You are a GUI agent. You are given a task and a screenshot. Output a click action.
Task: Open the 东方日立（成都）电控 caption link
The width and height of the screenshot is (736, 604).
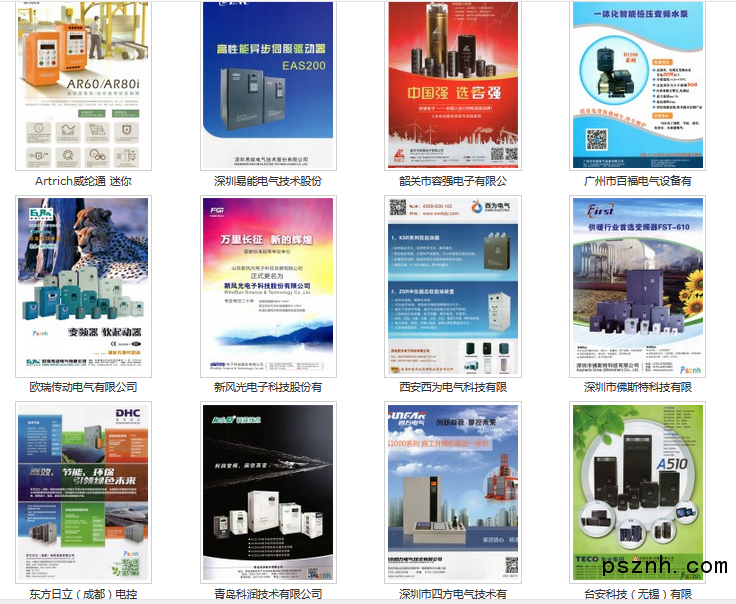pyautogui.click(x=83, y=594)
